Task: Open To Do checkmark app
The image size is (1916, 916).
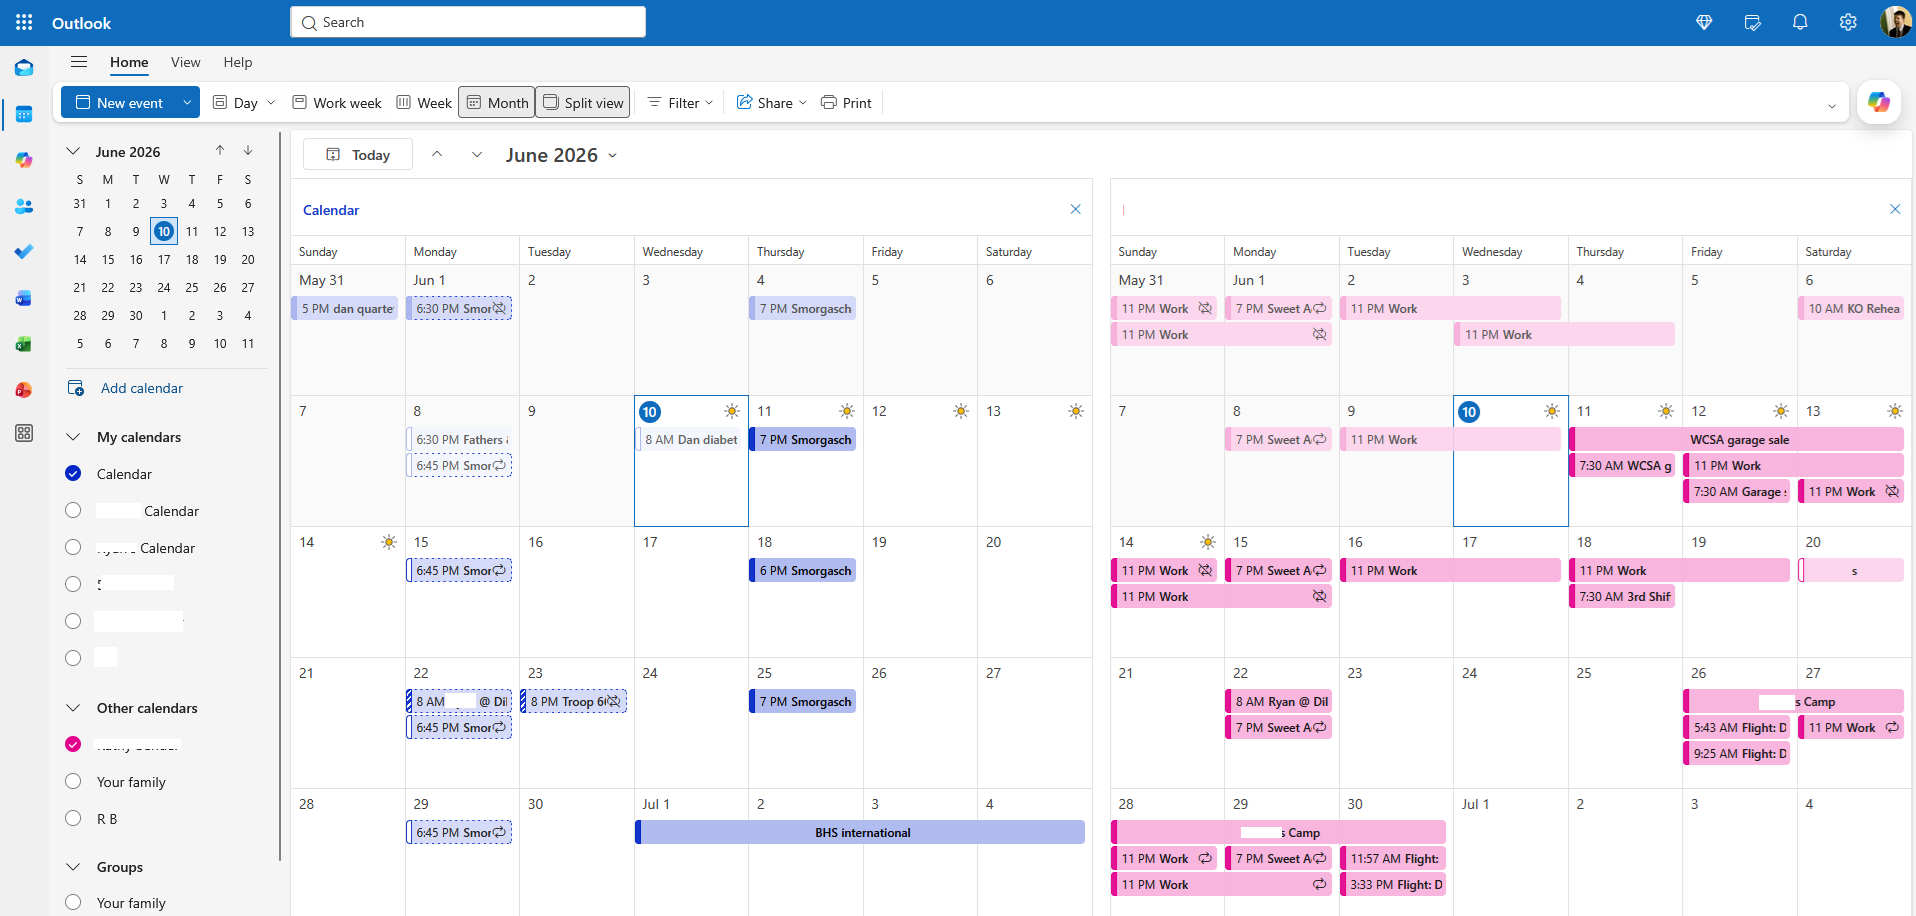Action: pos(24,252)
